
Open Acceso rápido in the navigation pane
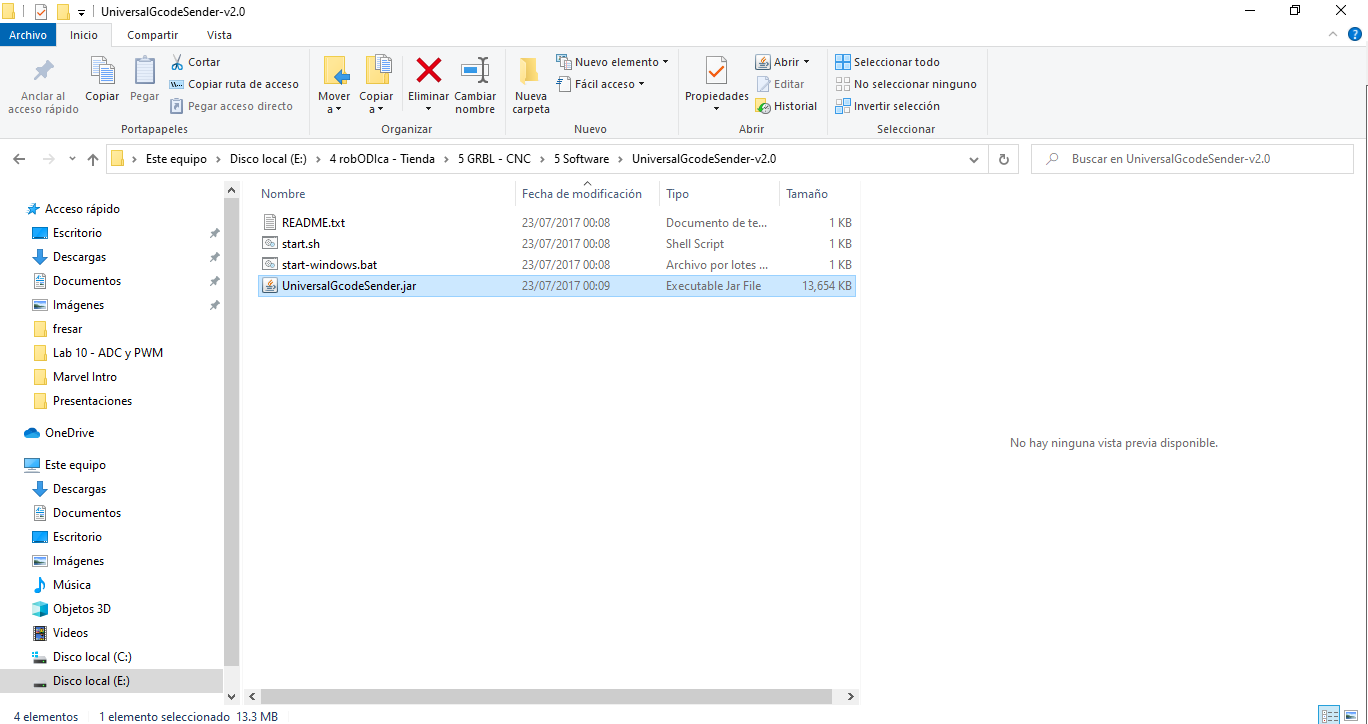(82, 209)
